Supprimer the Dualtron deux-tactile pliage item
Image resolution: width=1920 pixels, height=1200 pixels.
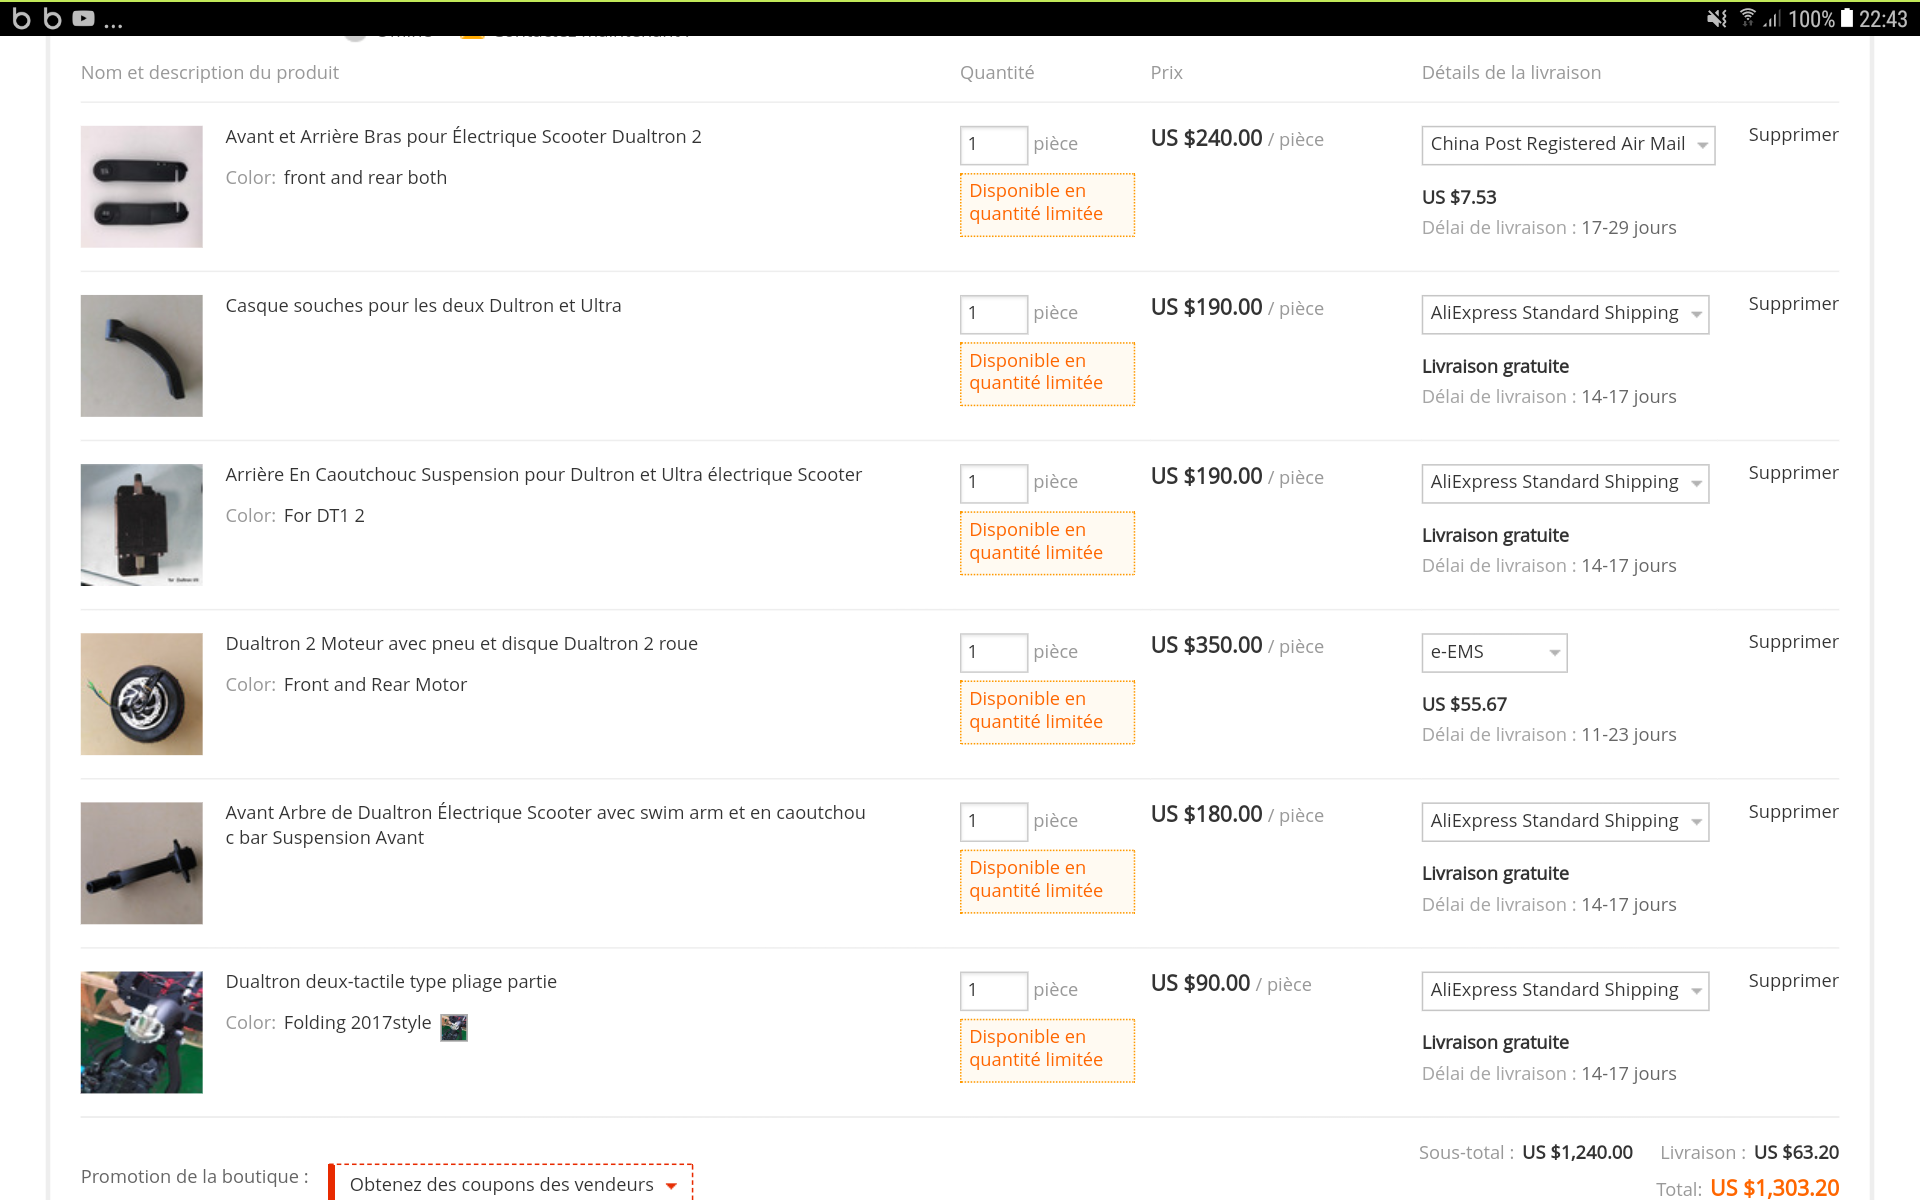1793,981
